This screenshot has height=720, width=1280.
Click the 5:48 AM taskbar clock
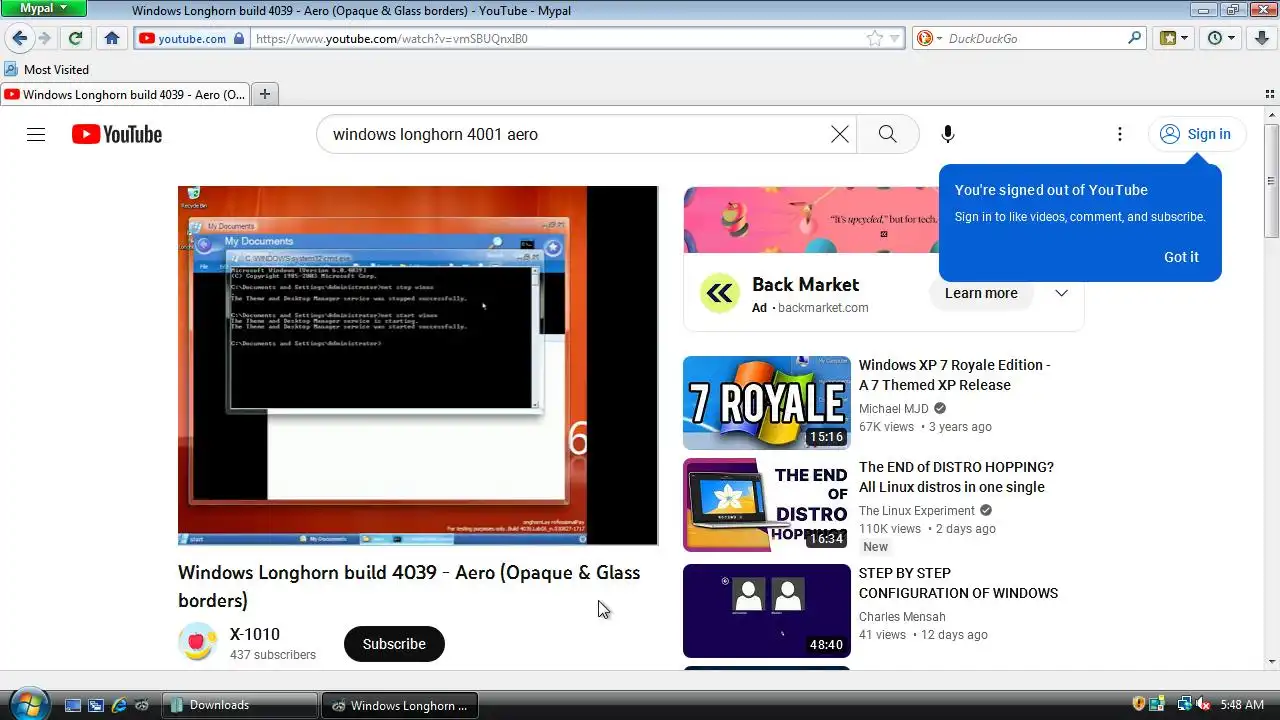click(1242, 705)
